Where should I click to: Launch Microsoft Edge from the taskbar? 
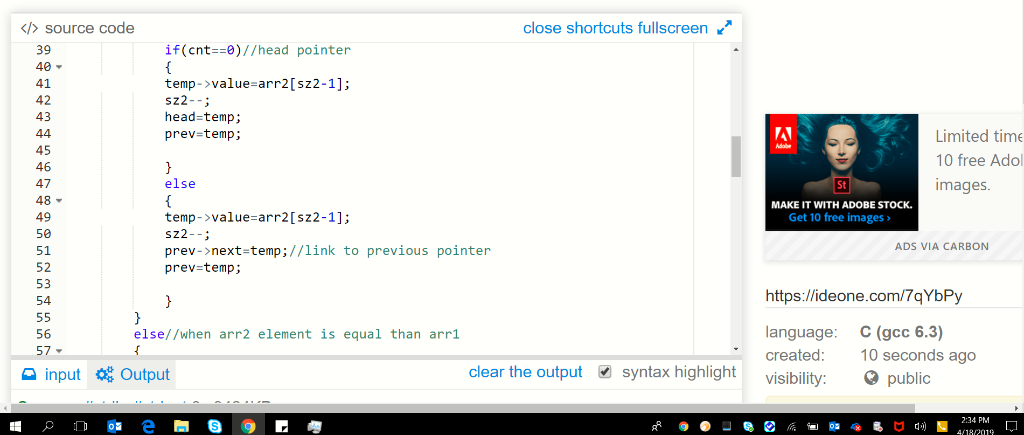pyautogui.click(x=148, y=427)
